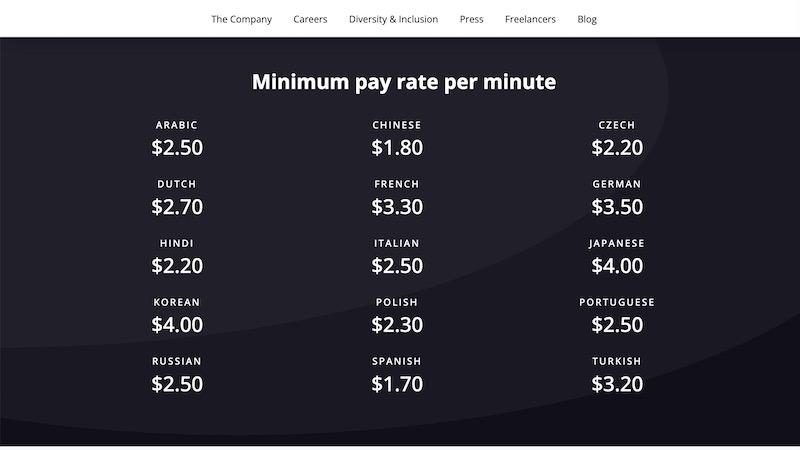Visit the Press page
This screenshot has width=800, height=450.
pyautogui.click(x=471, y=19)
